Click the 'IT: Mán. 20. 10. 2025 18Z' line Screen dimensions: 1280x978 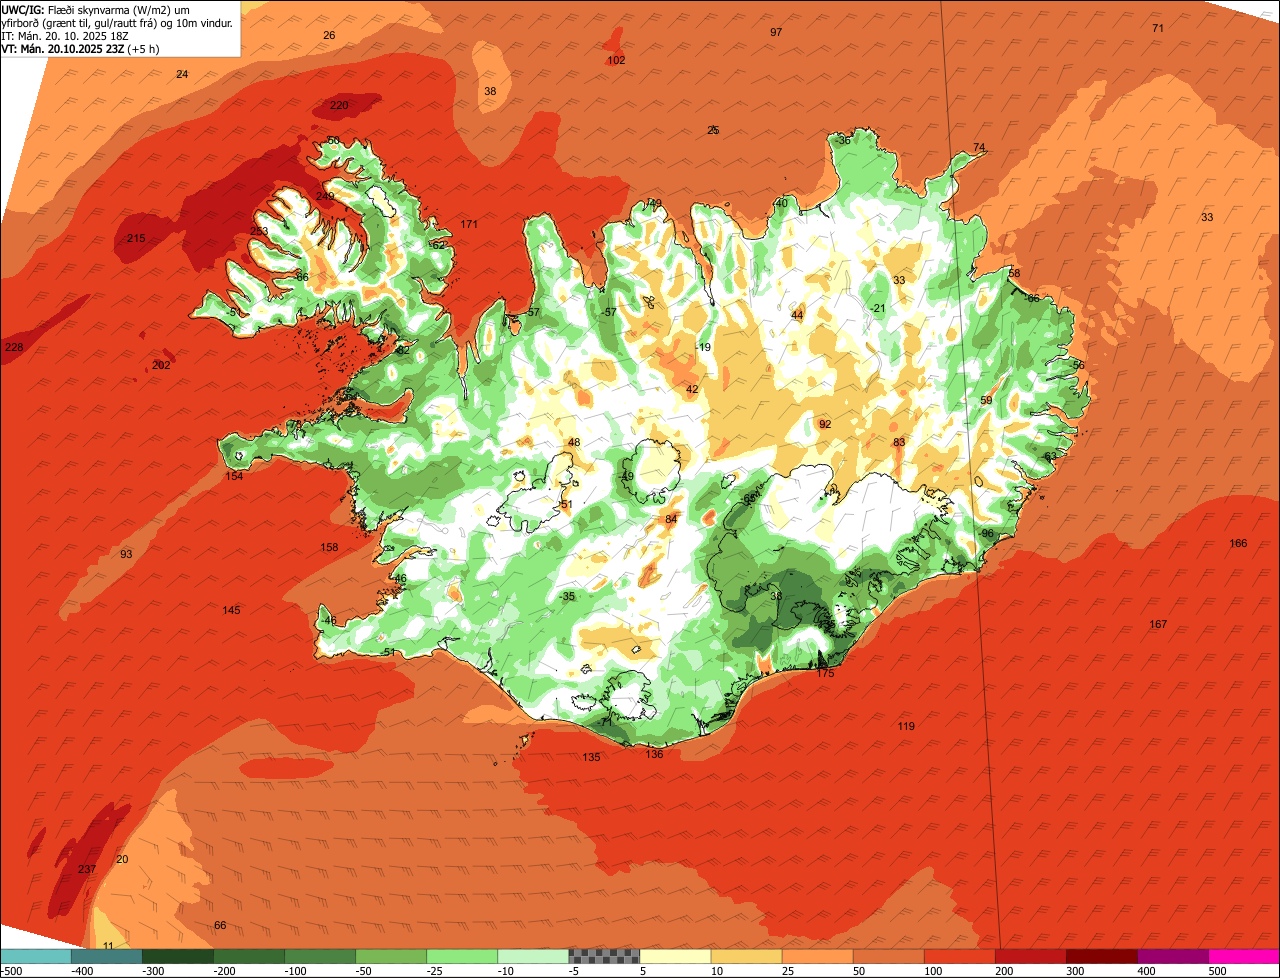click(65, 35)
